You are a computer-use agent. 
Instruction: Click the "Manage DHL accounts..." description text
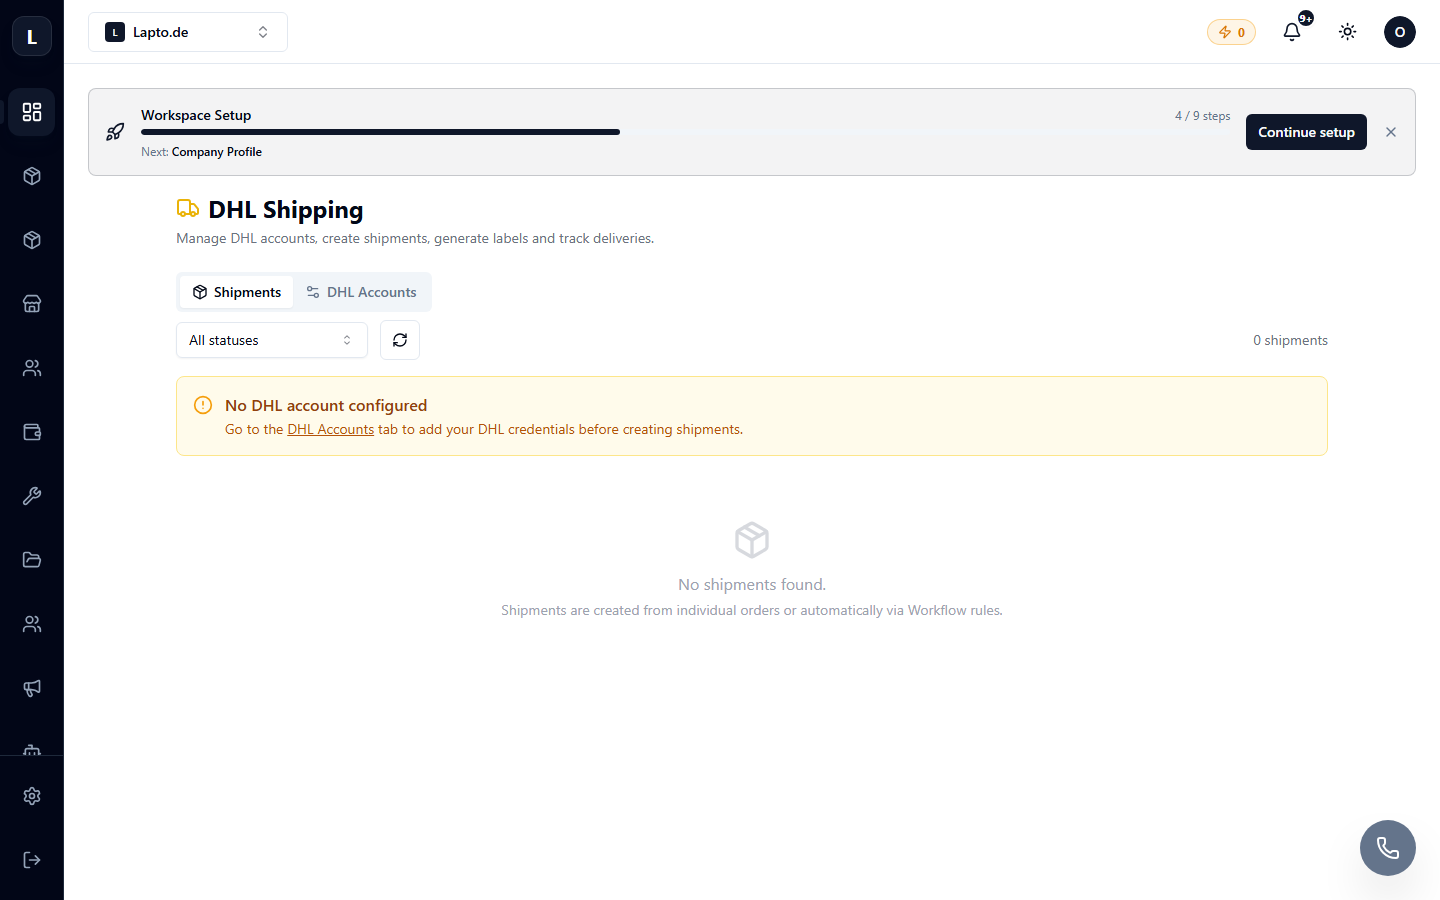(415, 238)
